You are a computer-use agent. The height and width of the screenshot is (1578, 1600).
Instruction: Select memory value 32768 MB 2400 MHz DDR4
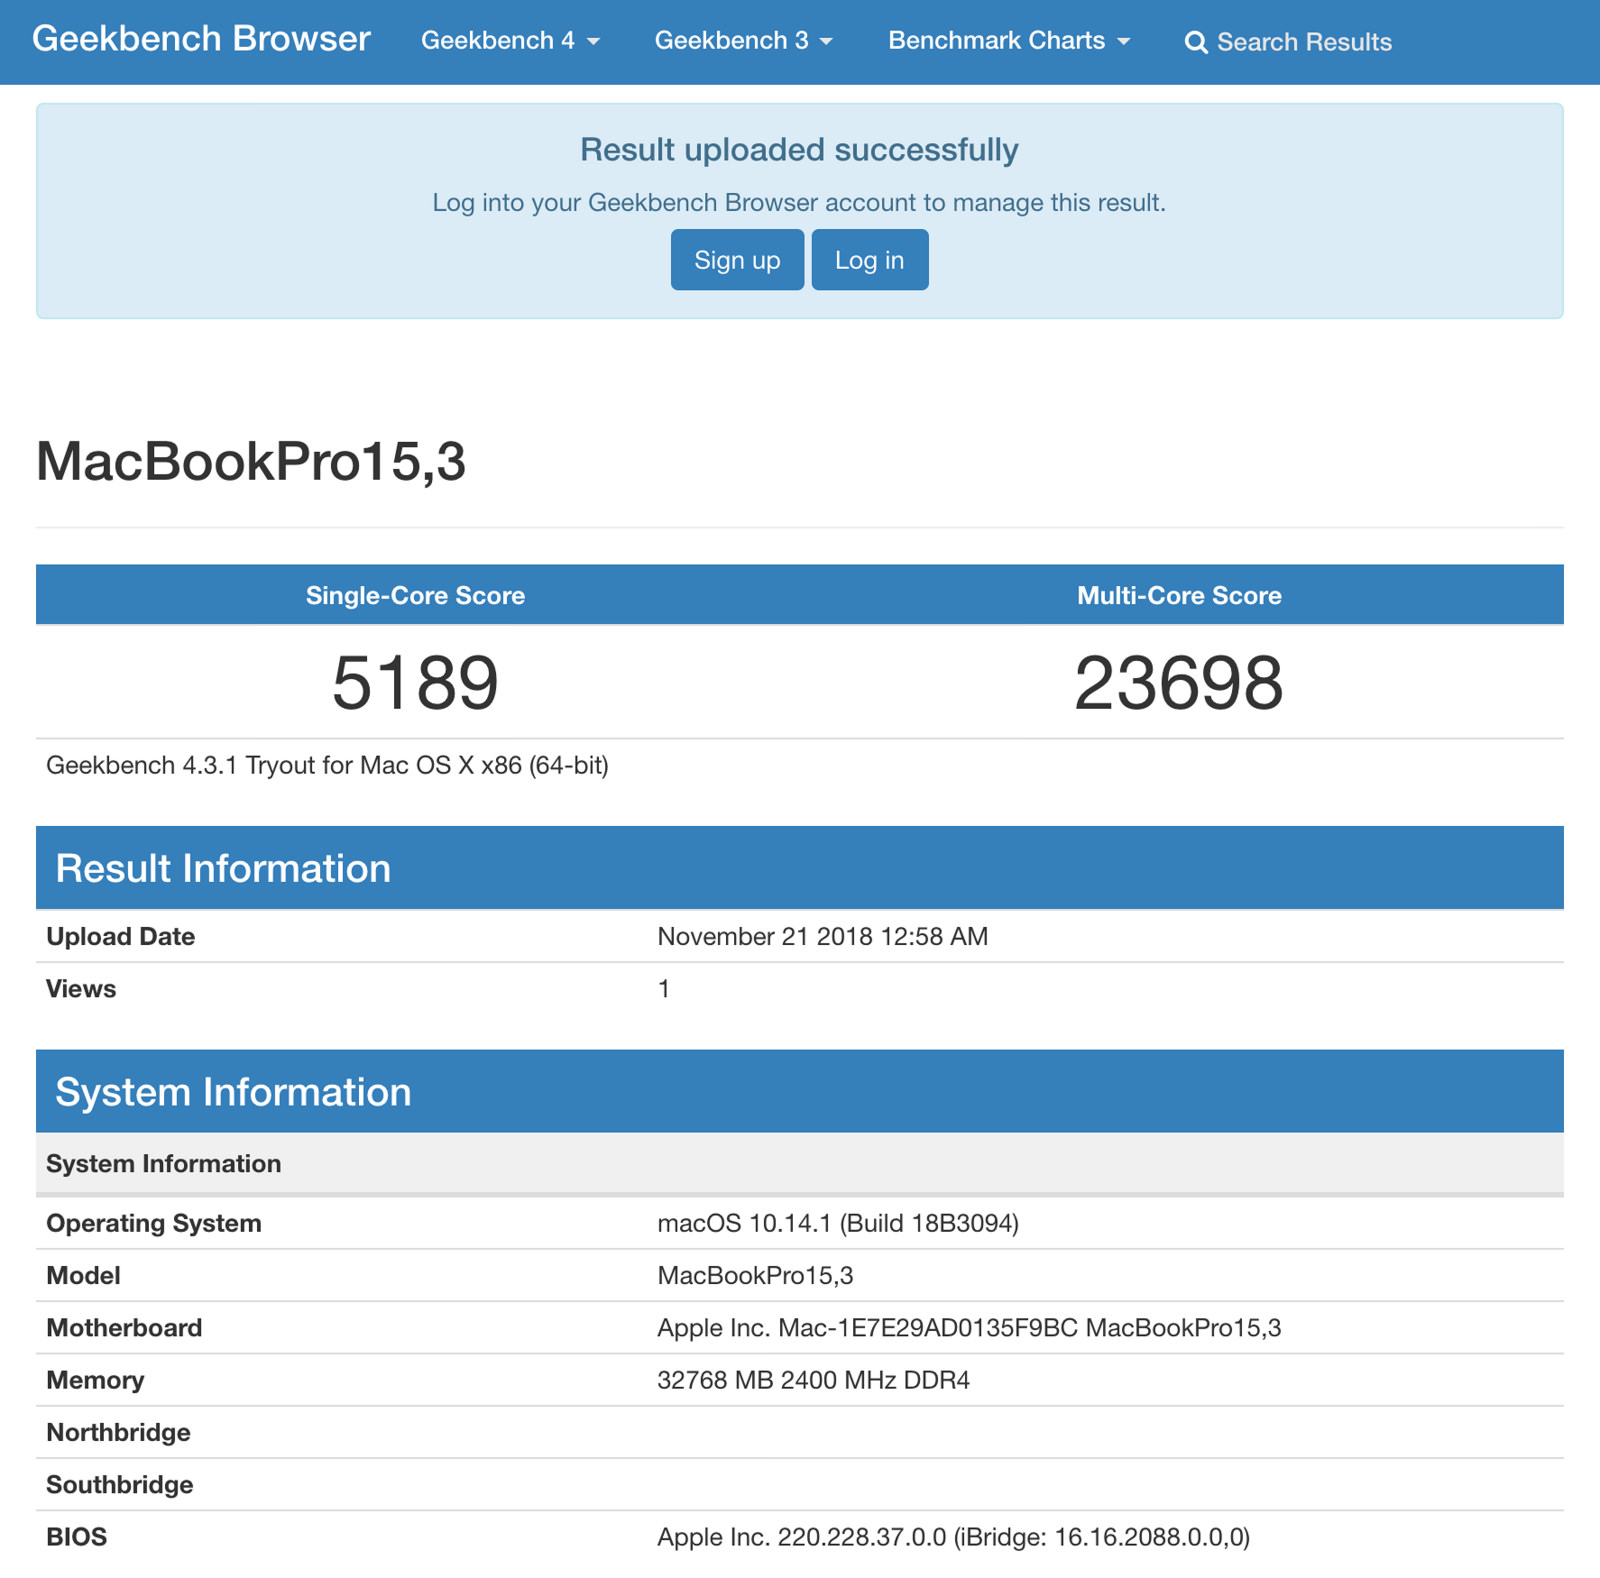[x=813, y=1381]
